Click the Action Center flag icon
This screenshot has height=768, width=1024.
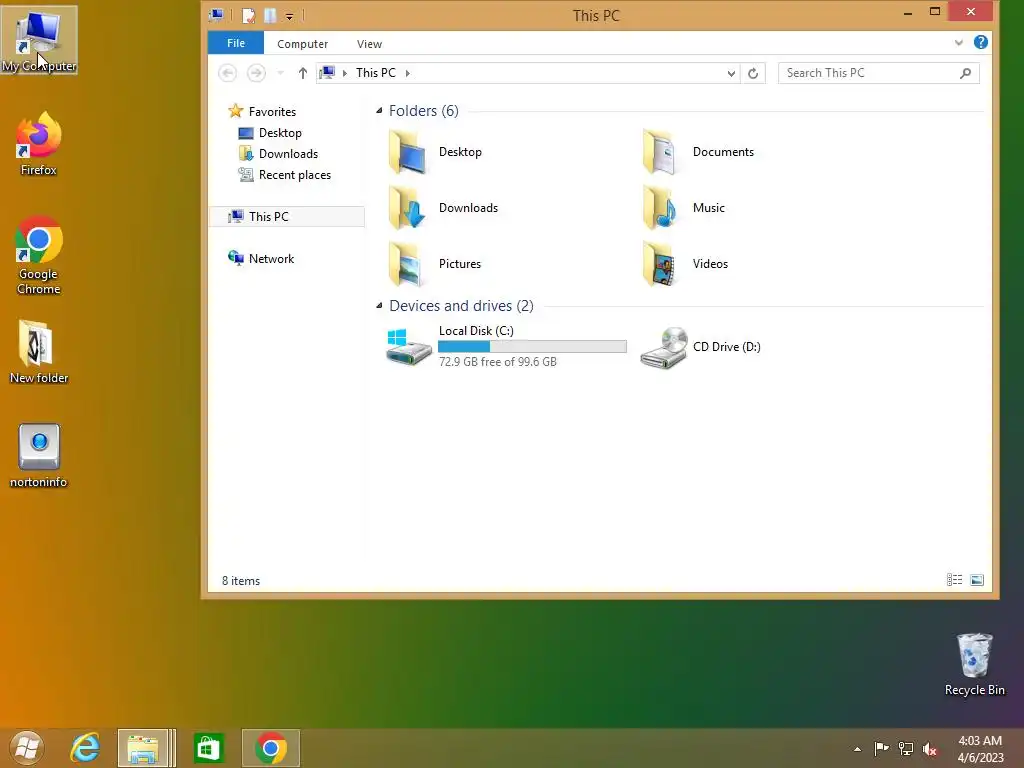click(881, 748)
